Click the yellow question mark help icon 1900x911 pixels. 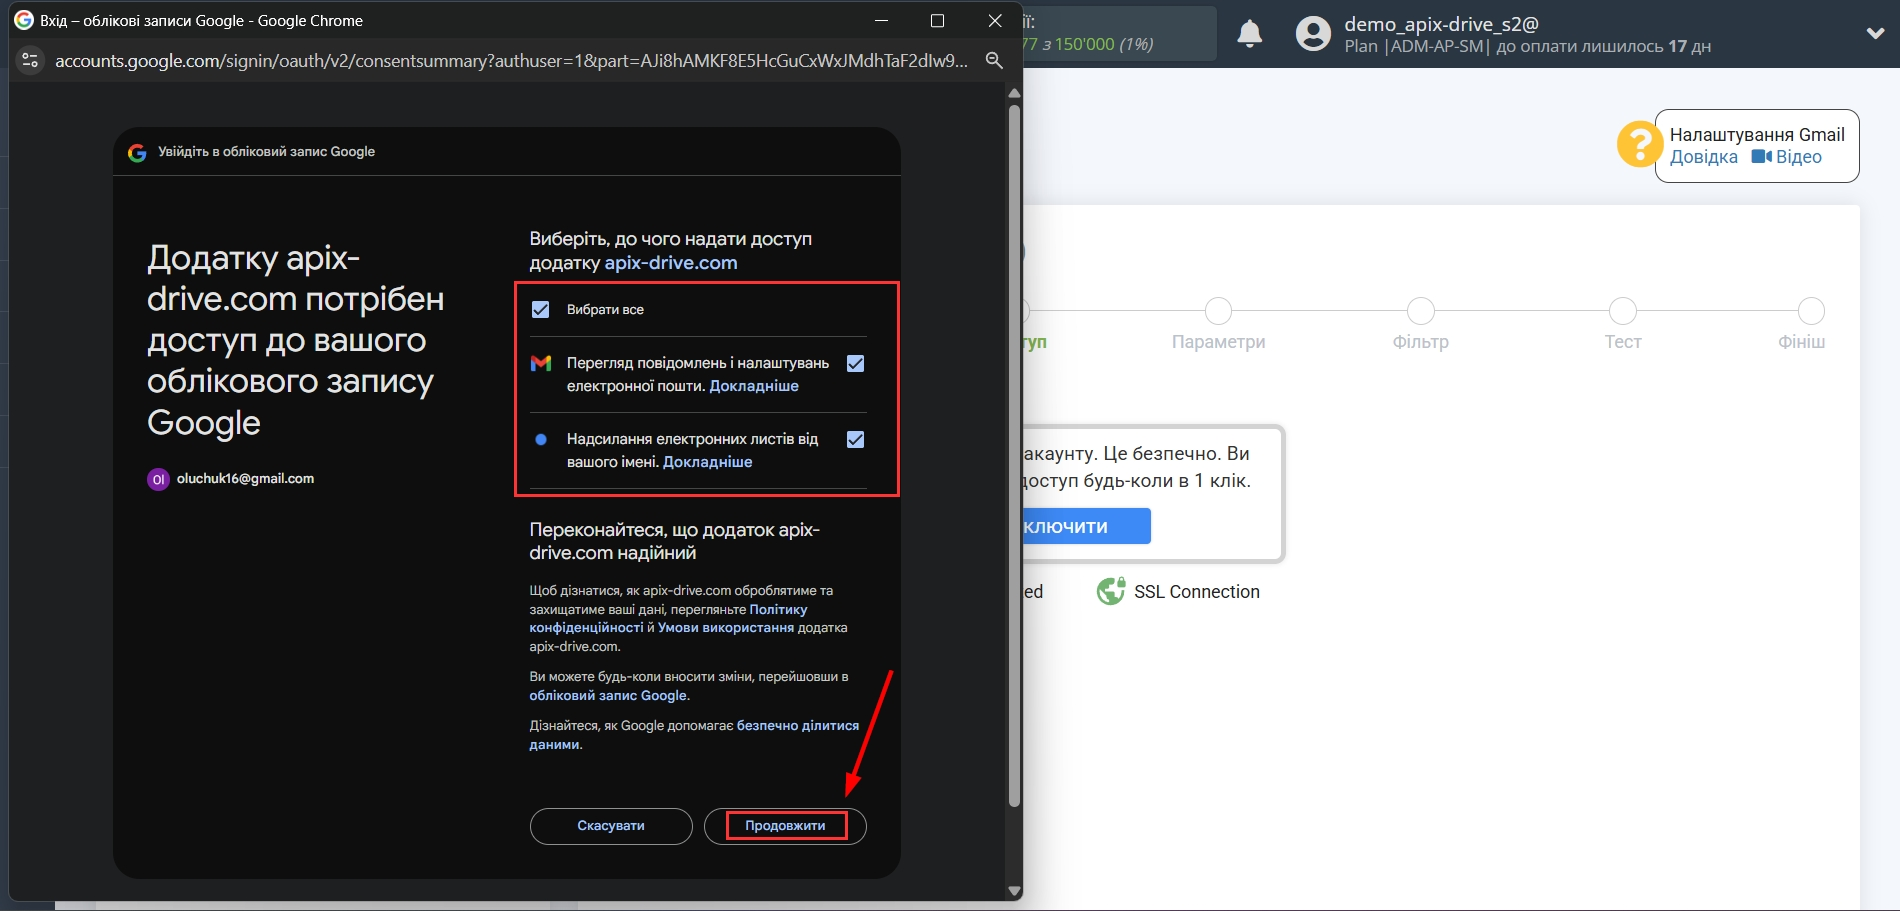pyautogui.click(x=1639, y=145)
